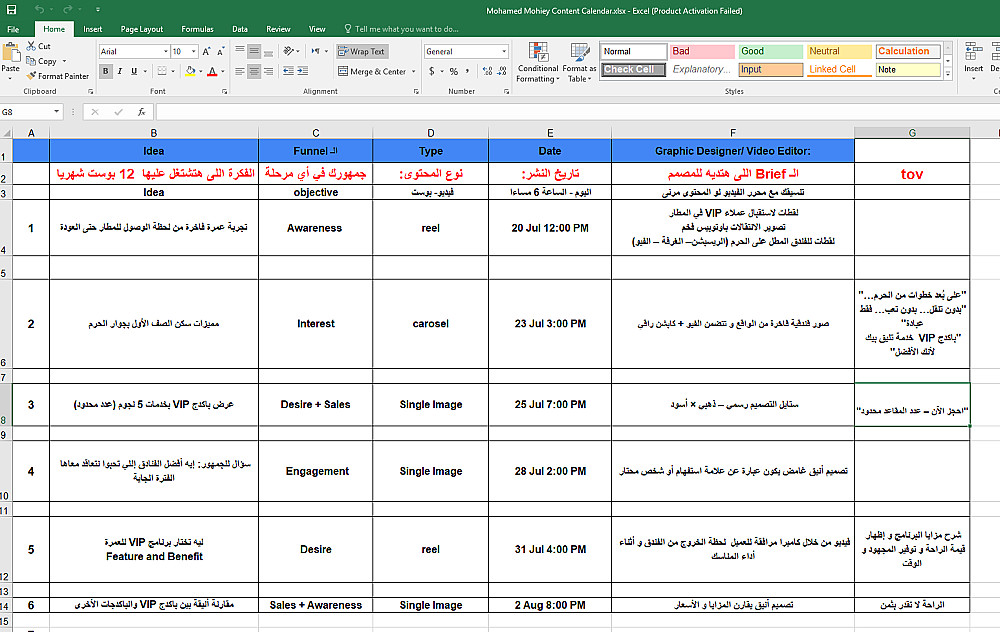Switch to the Review tab
This screenshot has height=632, width=1000.
pos(278,29)
